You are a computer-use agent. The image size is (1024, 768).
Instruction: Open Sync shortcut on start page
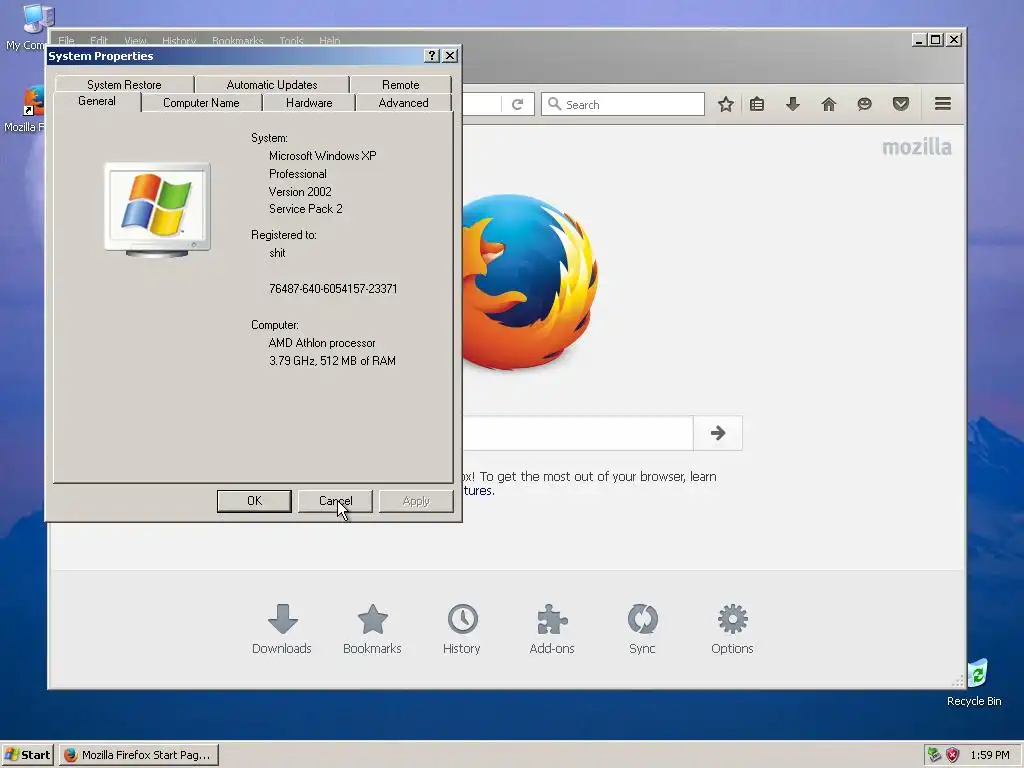pos(642,629)
